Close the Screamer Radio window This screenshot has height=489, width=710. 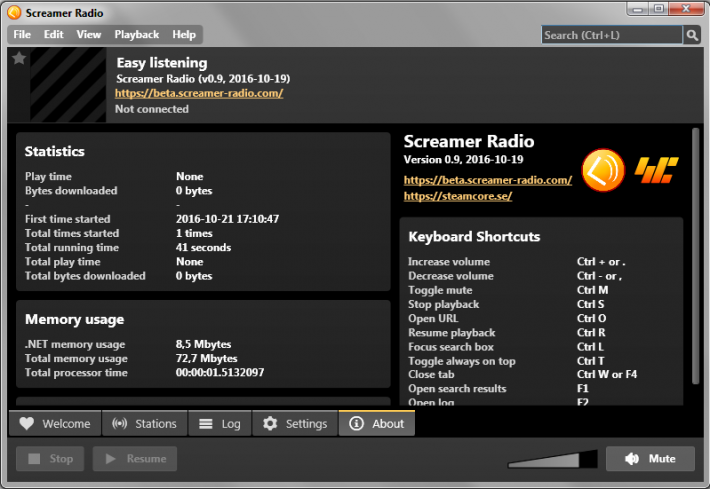pyautogui.click(x=686, y=9)
